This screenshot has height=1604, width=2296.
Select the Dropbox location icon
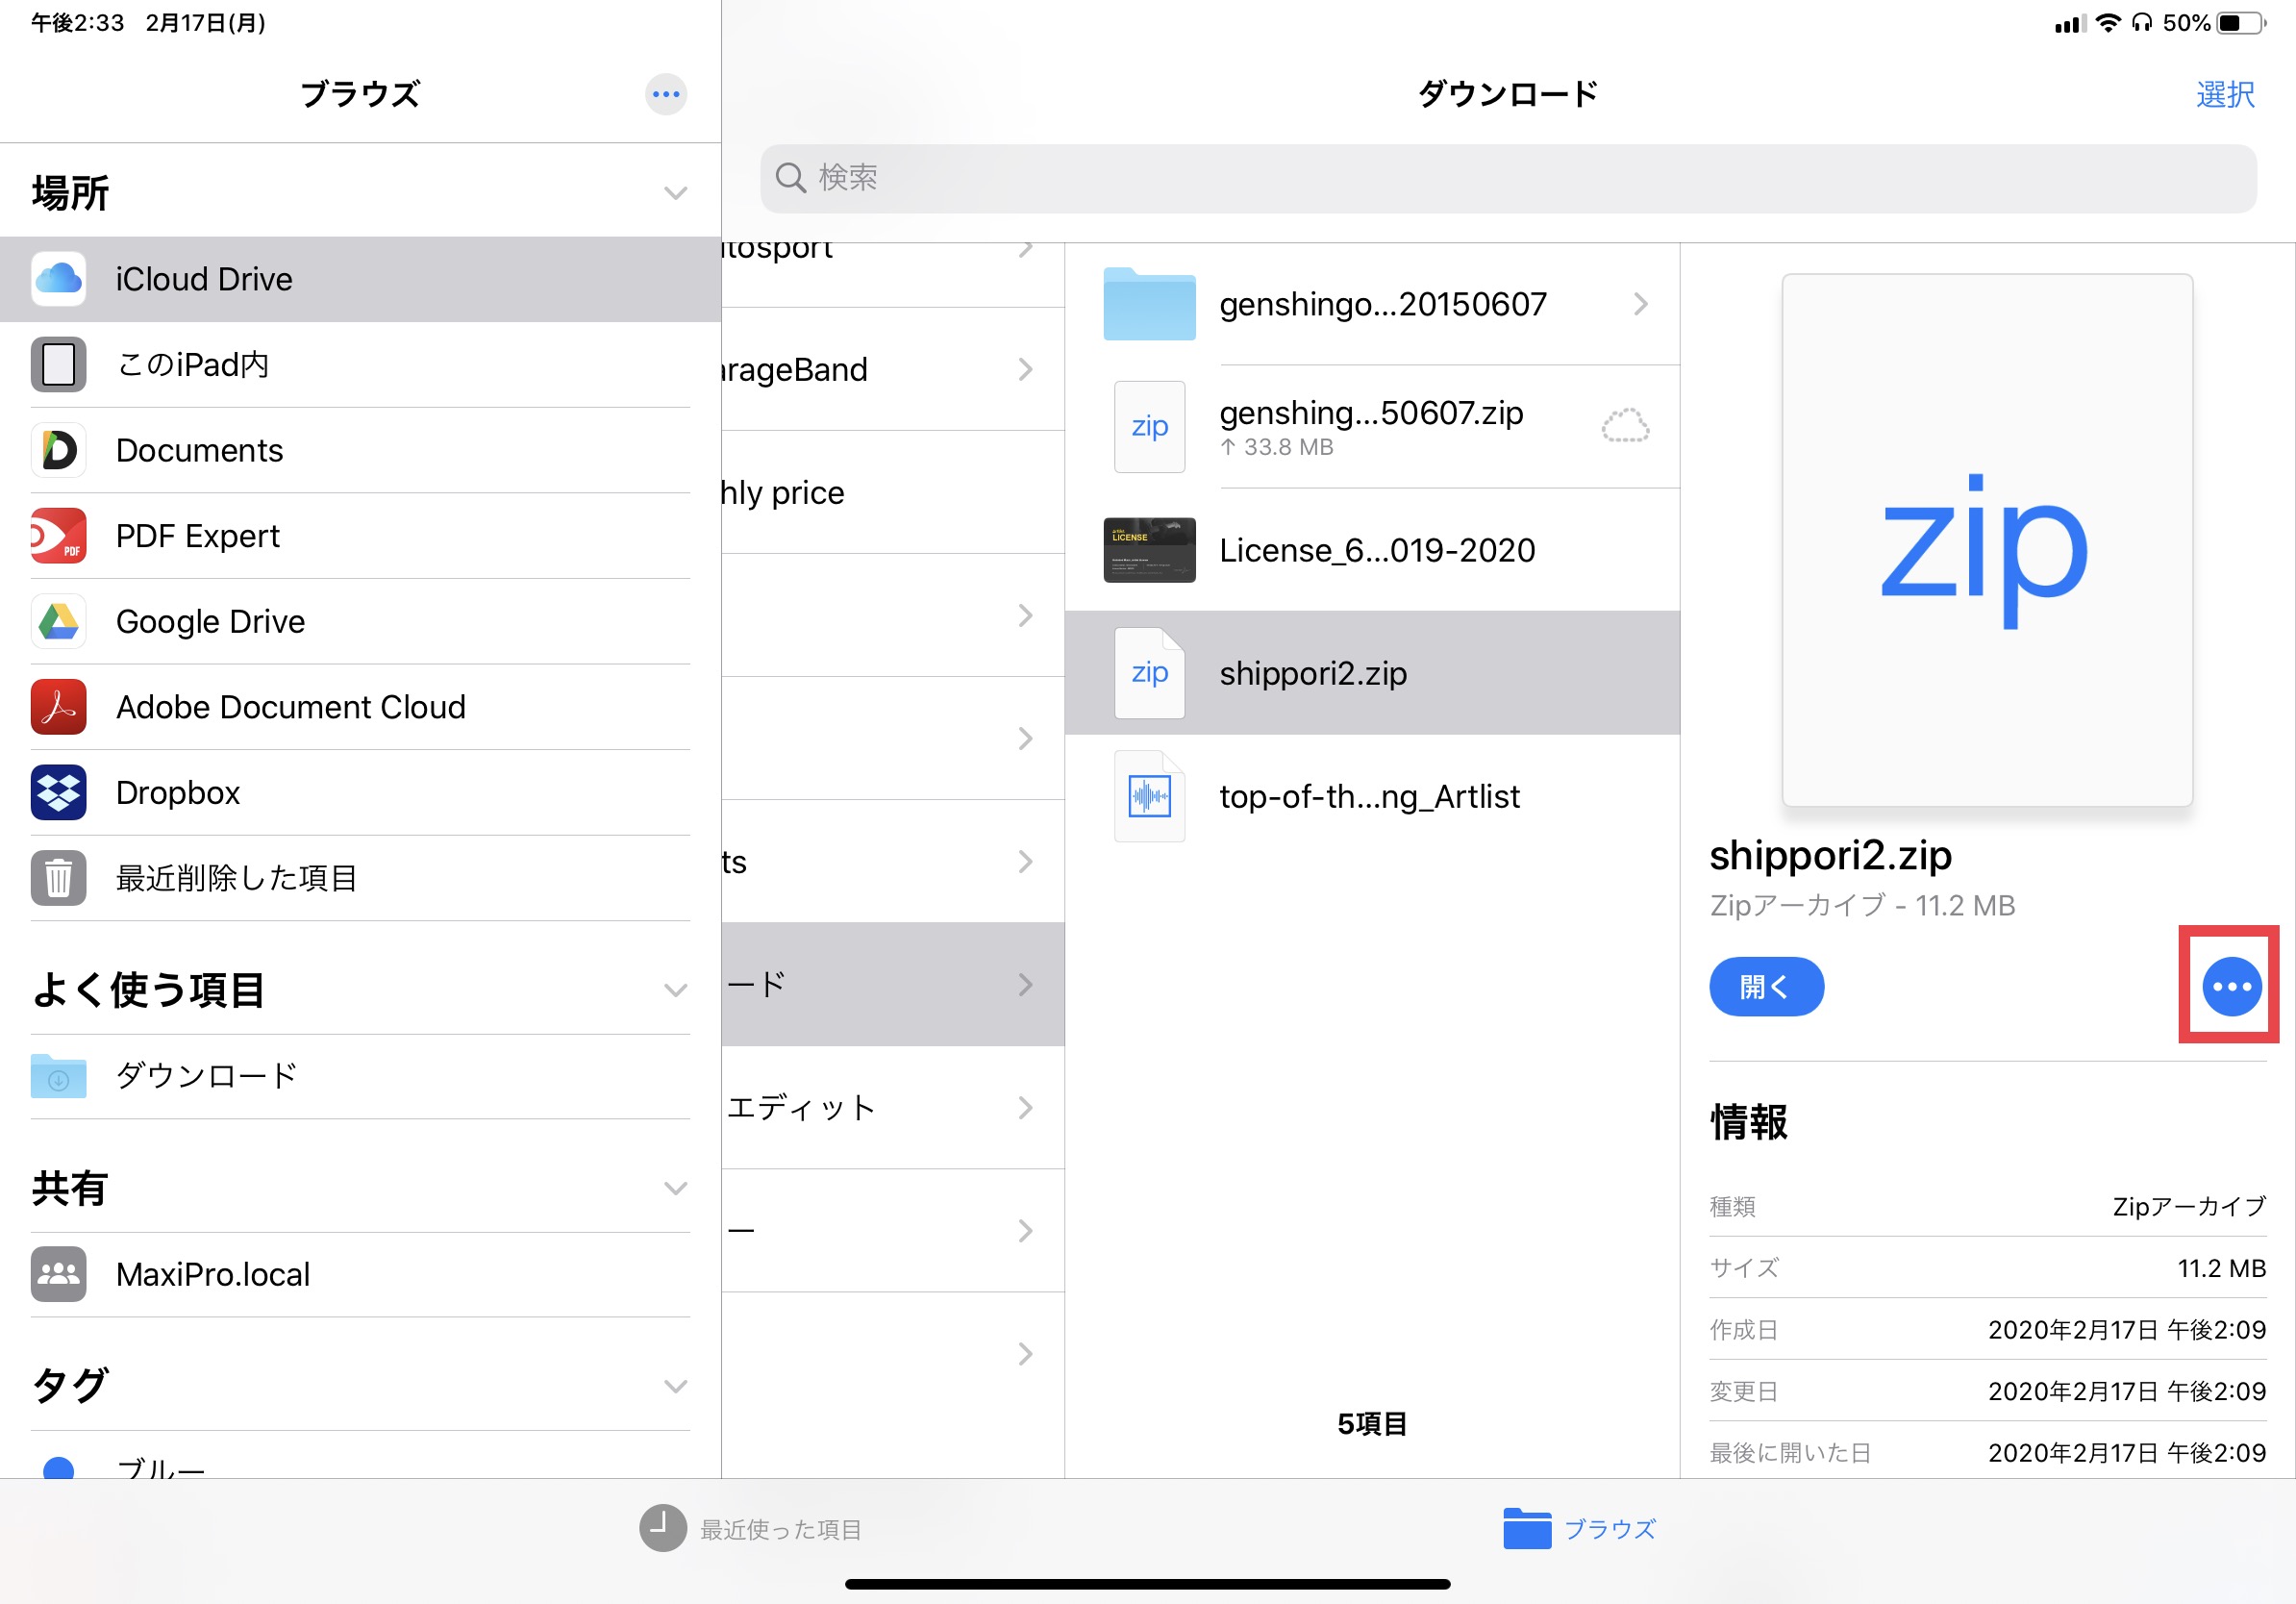pos(58,793)
